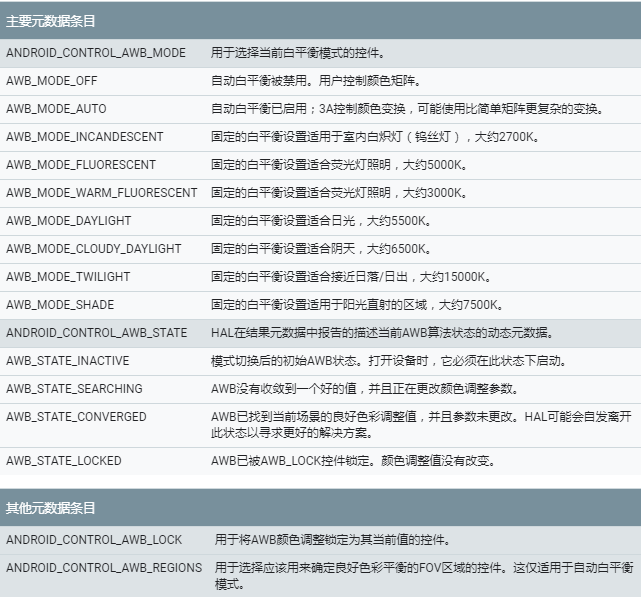Image resolution: width=641 pixels, height=597 pixels.
Task: Click ANDROID_CONTROL_AWB_STATE entry name
Action: tap(96, 333)
